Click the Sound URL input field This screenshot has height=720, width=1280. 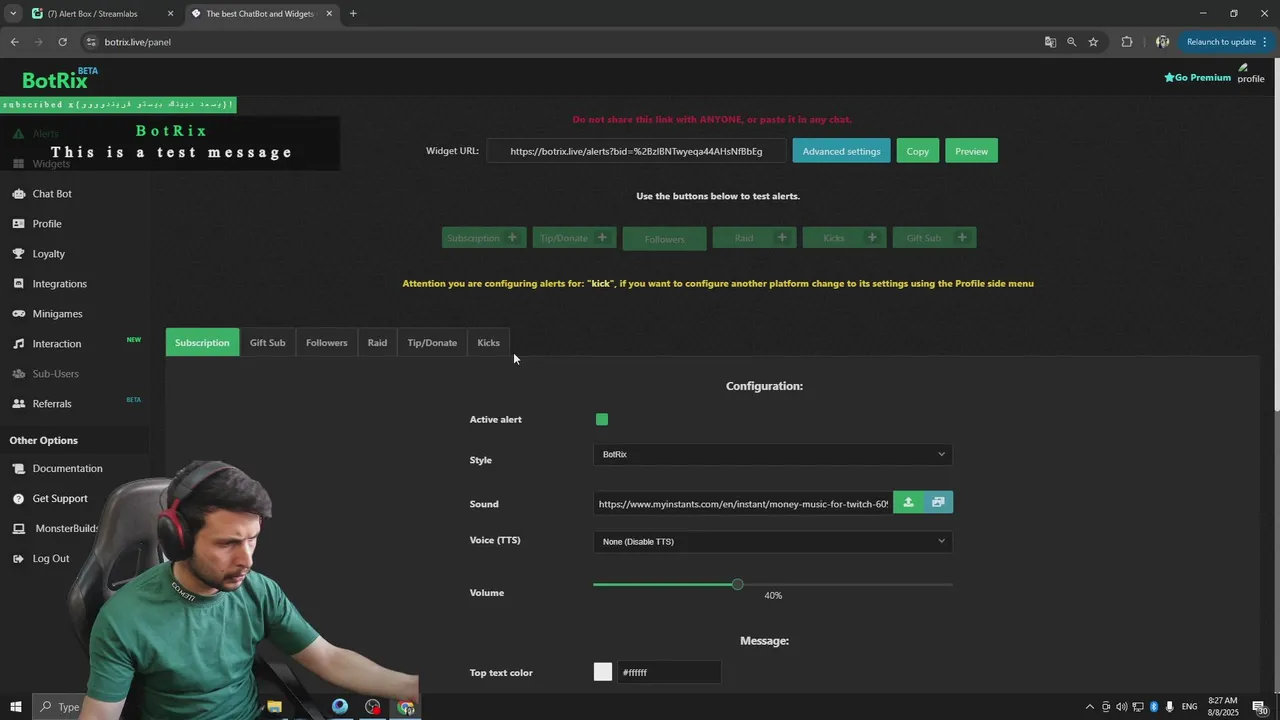(743, 503)
